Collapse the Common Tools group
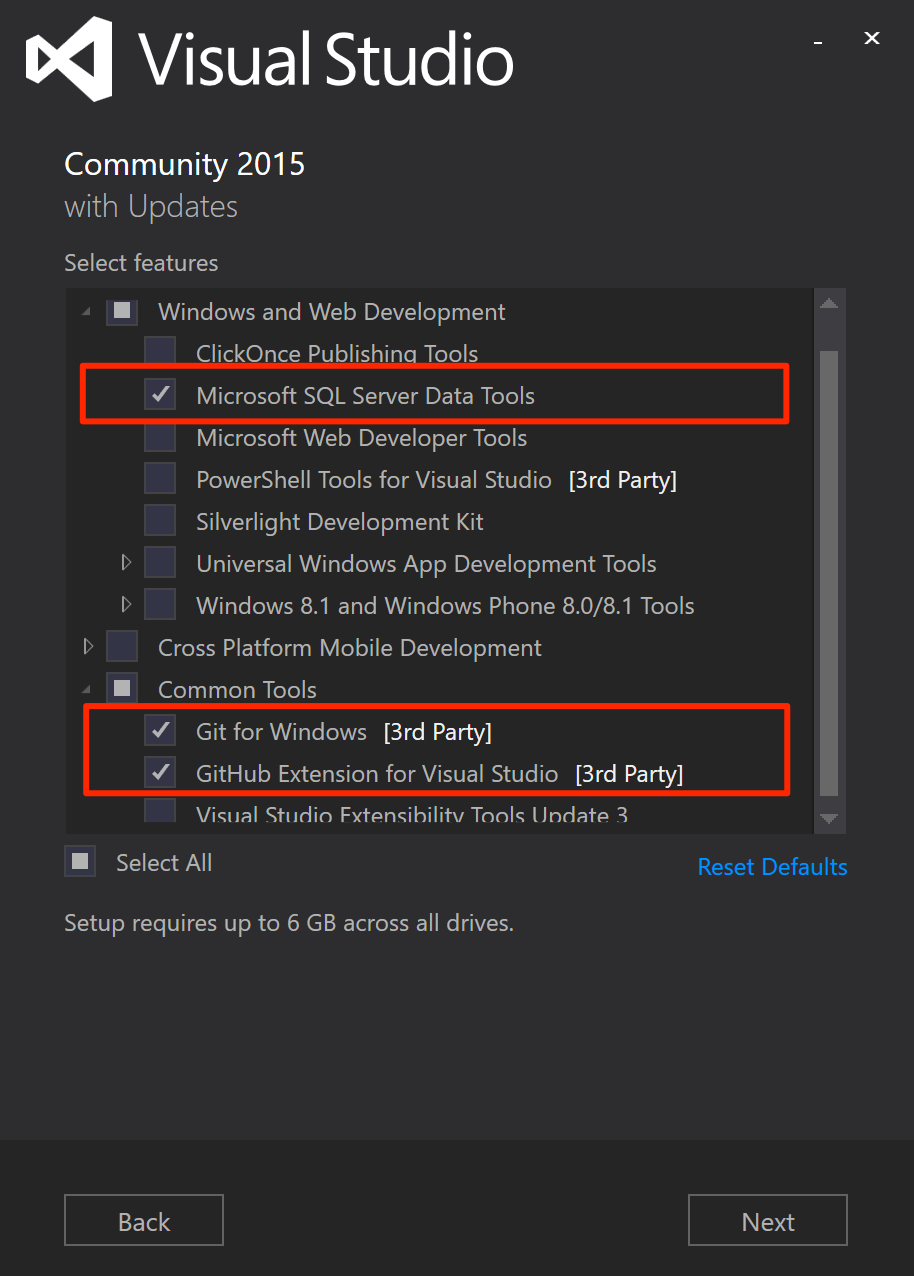This screenshot has width=914, height=1276. pyautogui.click(x=88, y=689)
